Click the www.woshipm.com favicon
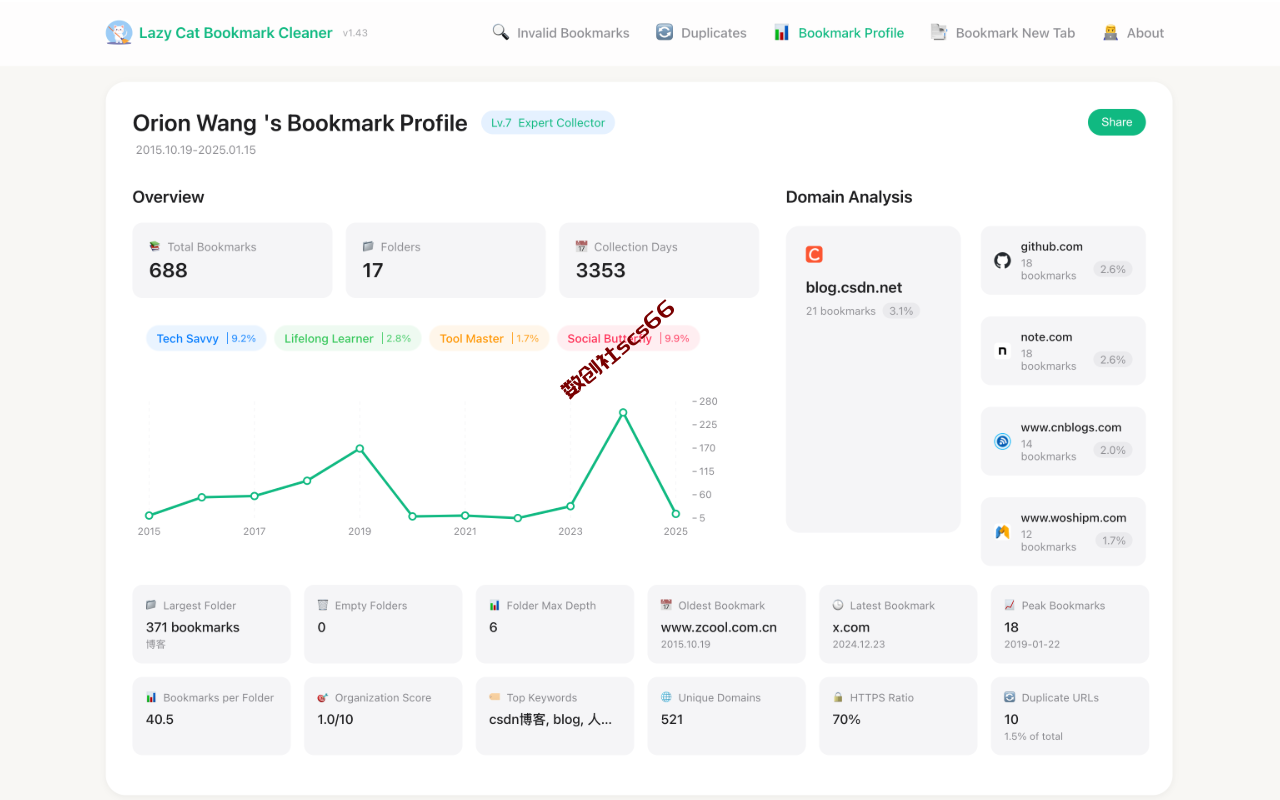Image resolution: width=1280 pixels, height=800 pixels. pos(1002,532)
